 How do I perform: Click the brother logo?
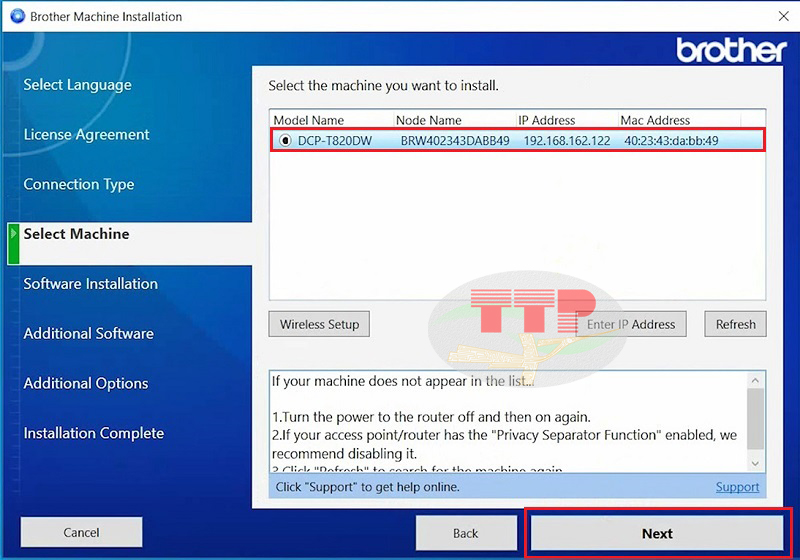[x=731, y=50]
